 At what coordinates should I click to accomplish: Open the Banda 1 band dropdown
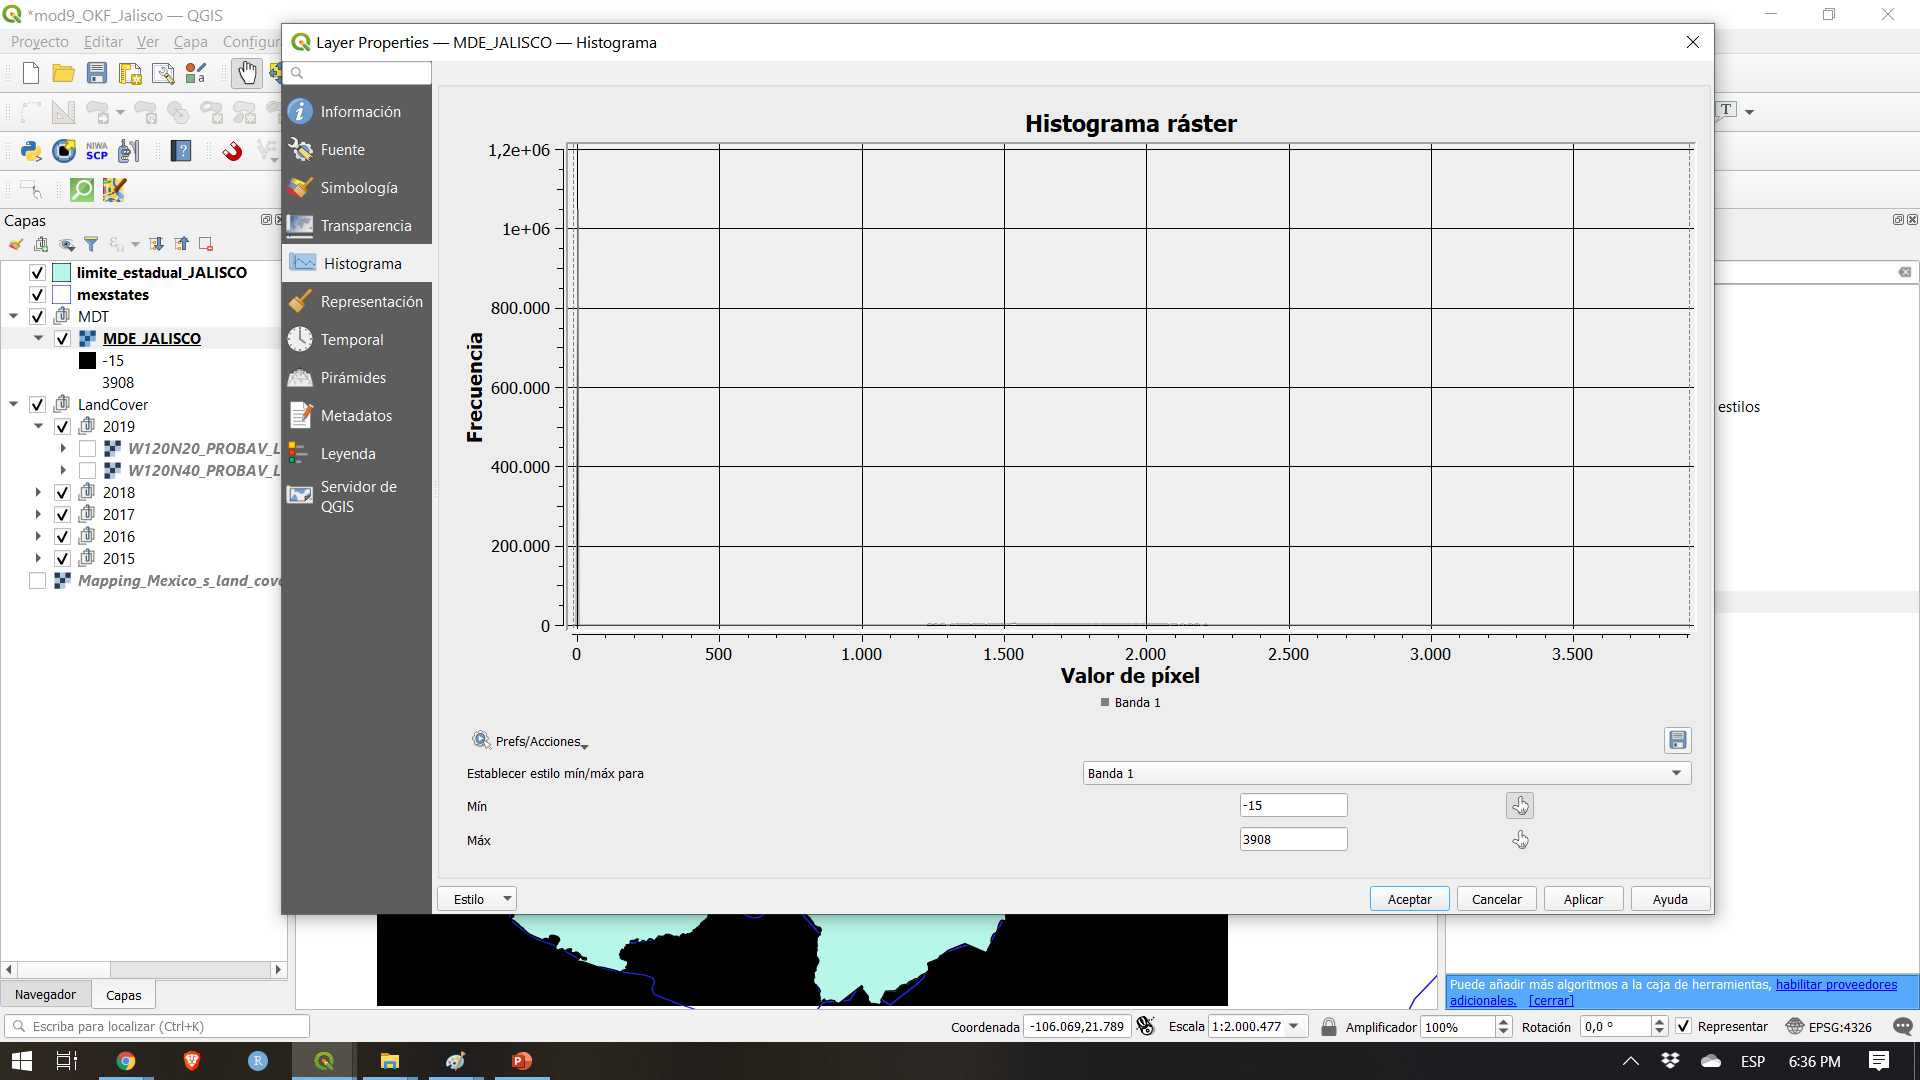[1387, 773]
